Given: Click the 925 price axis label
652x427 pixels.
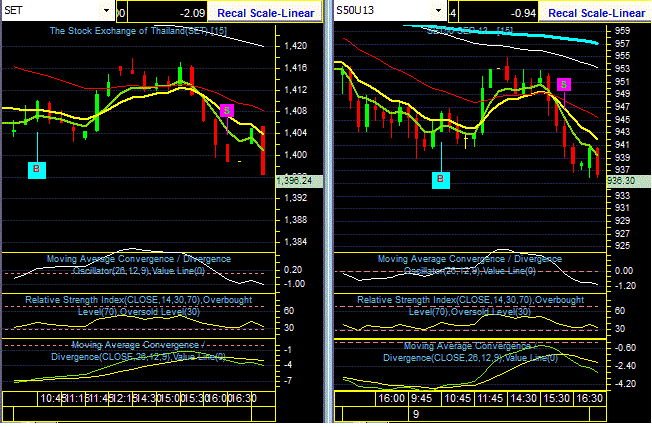Looking at the screenshot, I should pos(622,246).
